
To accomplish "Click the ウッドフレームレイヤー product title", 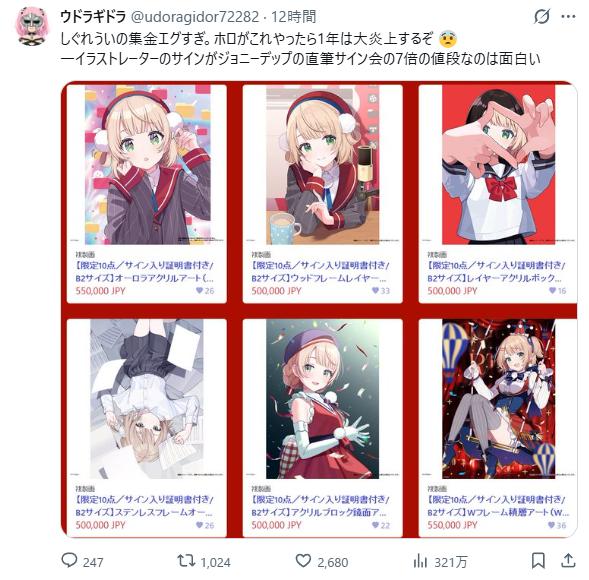I will click(319, 278).
